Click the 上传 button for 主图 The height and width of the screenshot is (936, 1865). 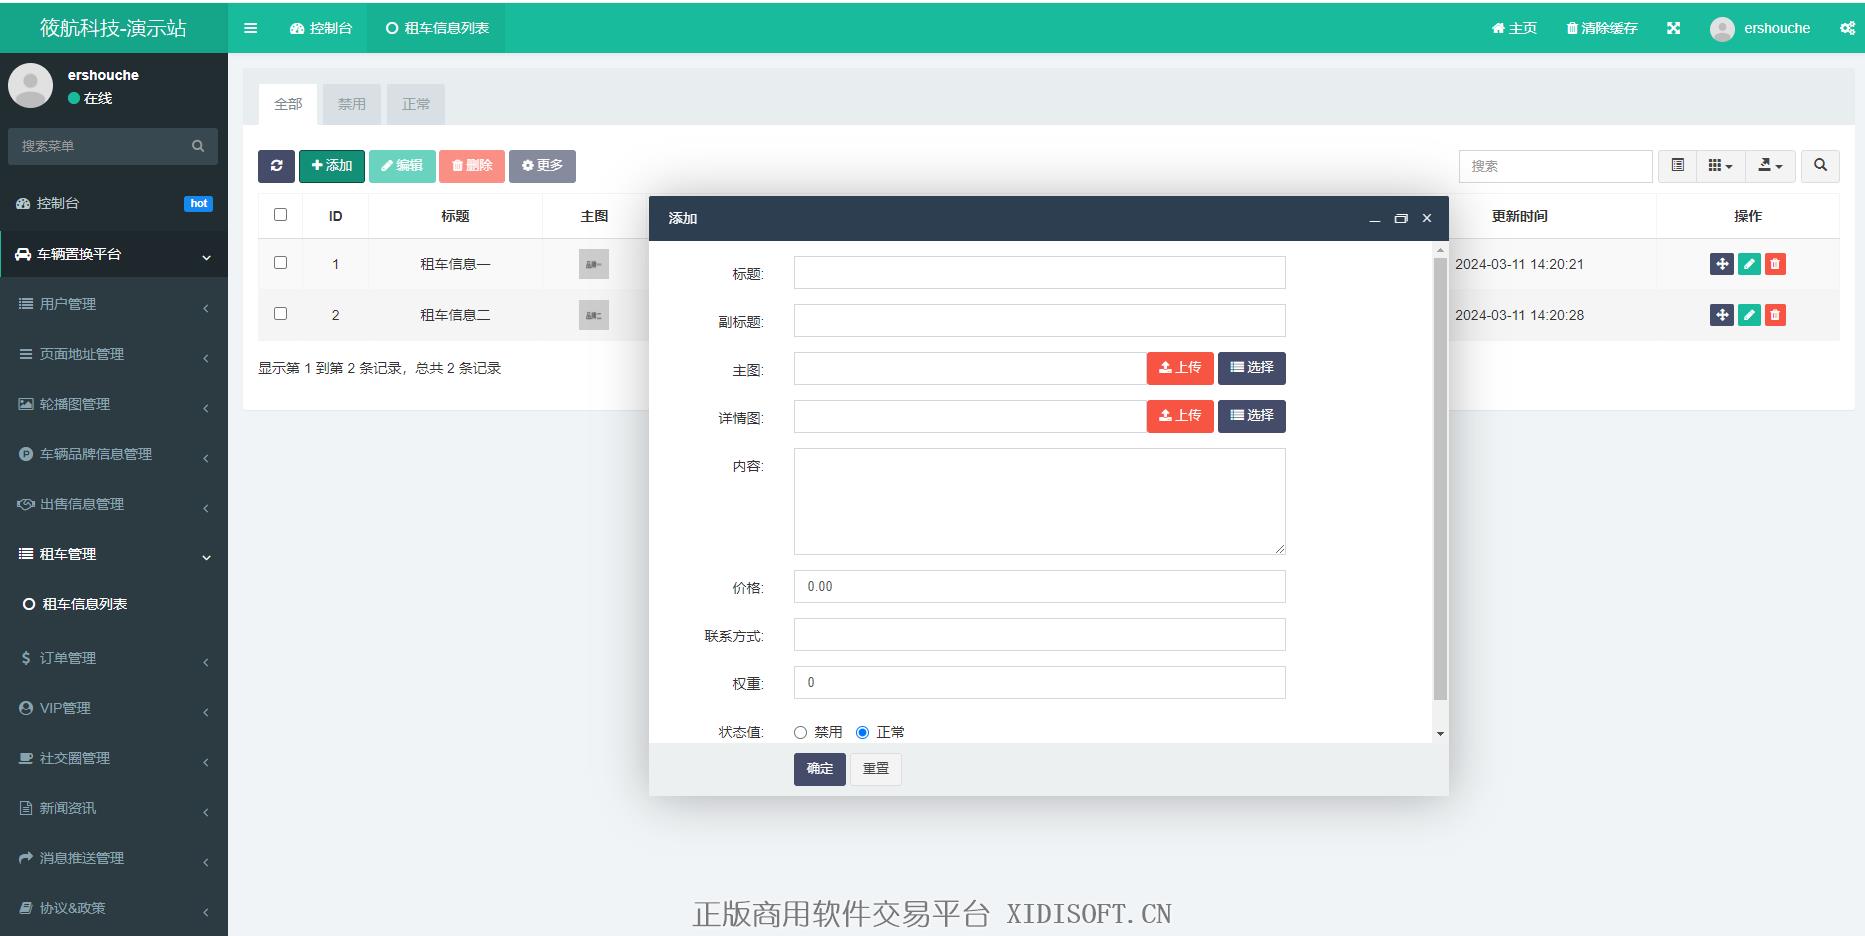pos(1180,368)
